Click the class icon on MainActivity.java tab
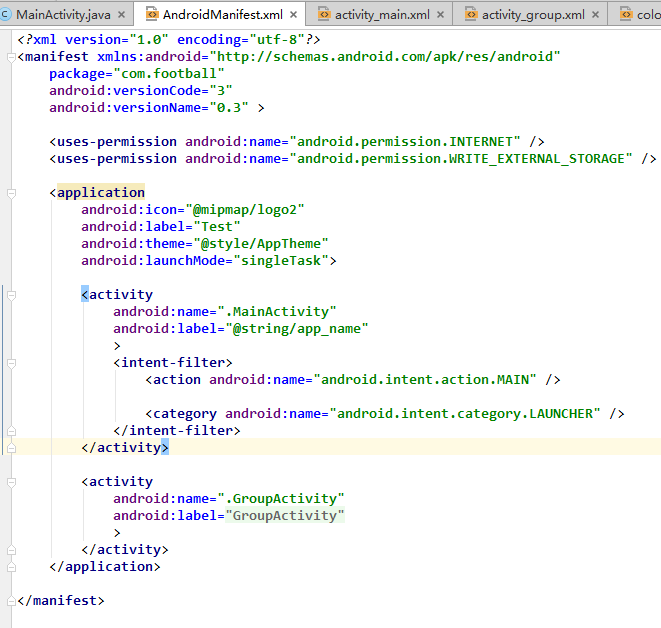The width and height of the screenshot is (661, 628). (x=5, y=15)
